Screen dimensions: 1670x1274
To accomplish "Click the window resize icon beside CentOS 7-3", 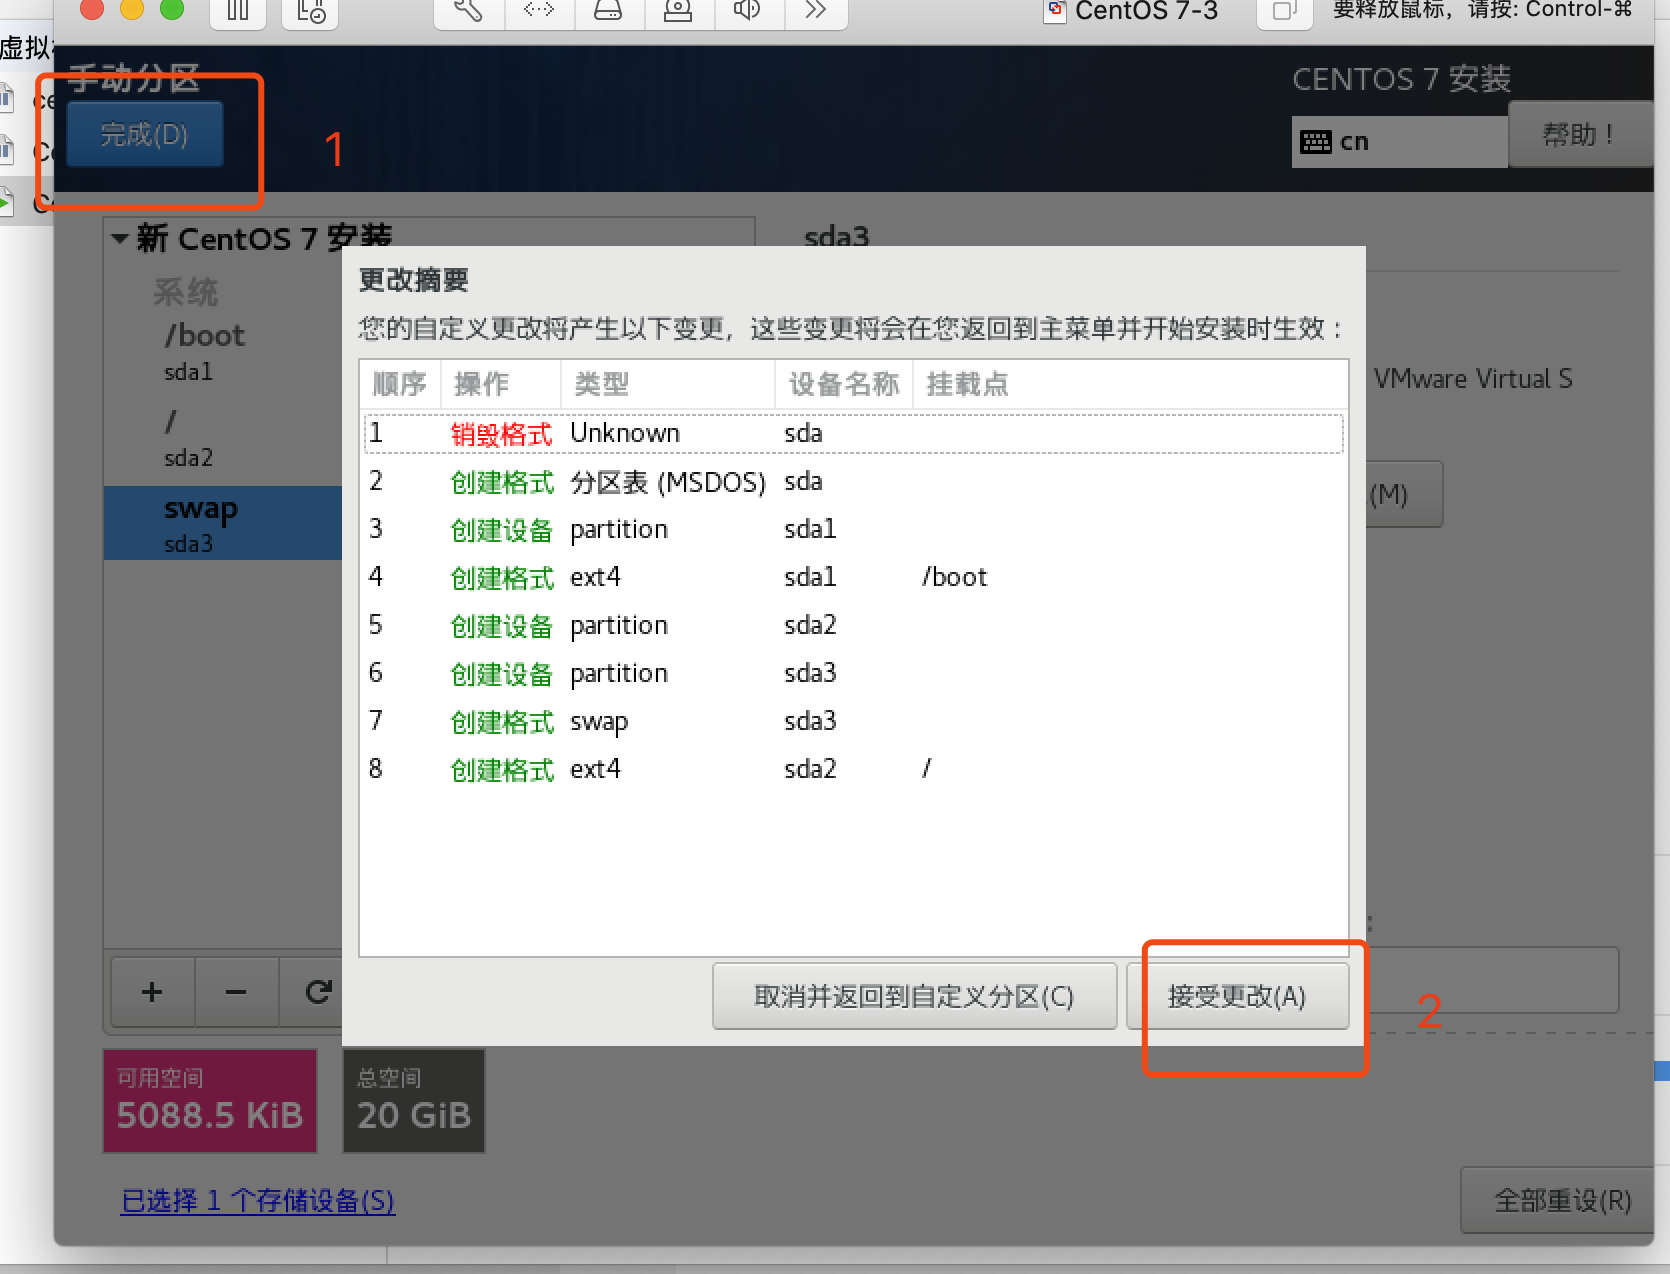I will click(x=1284, y=12).
